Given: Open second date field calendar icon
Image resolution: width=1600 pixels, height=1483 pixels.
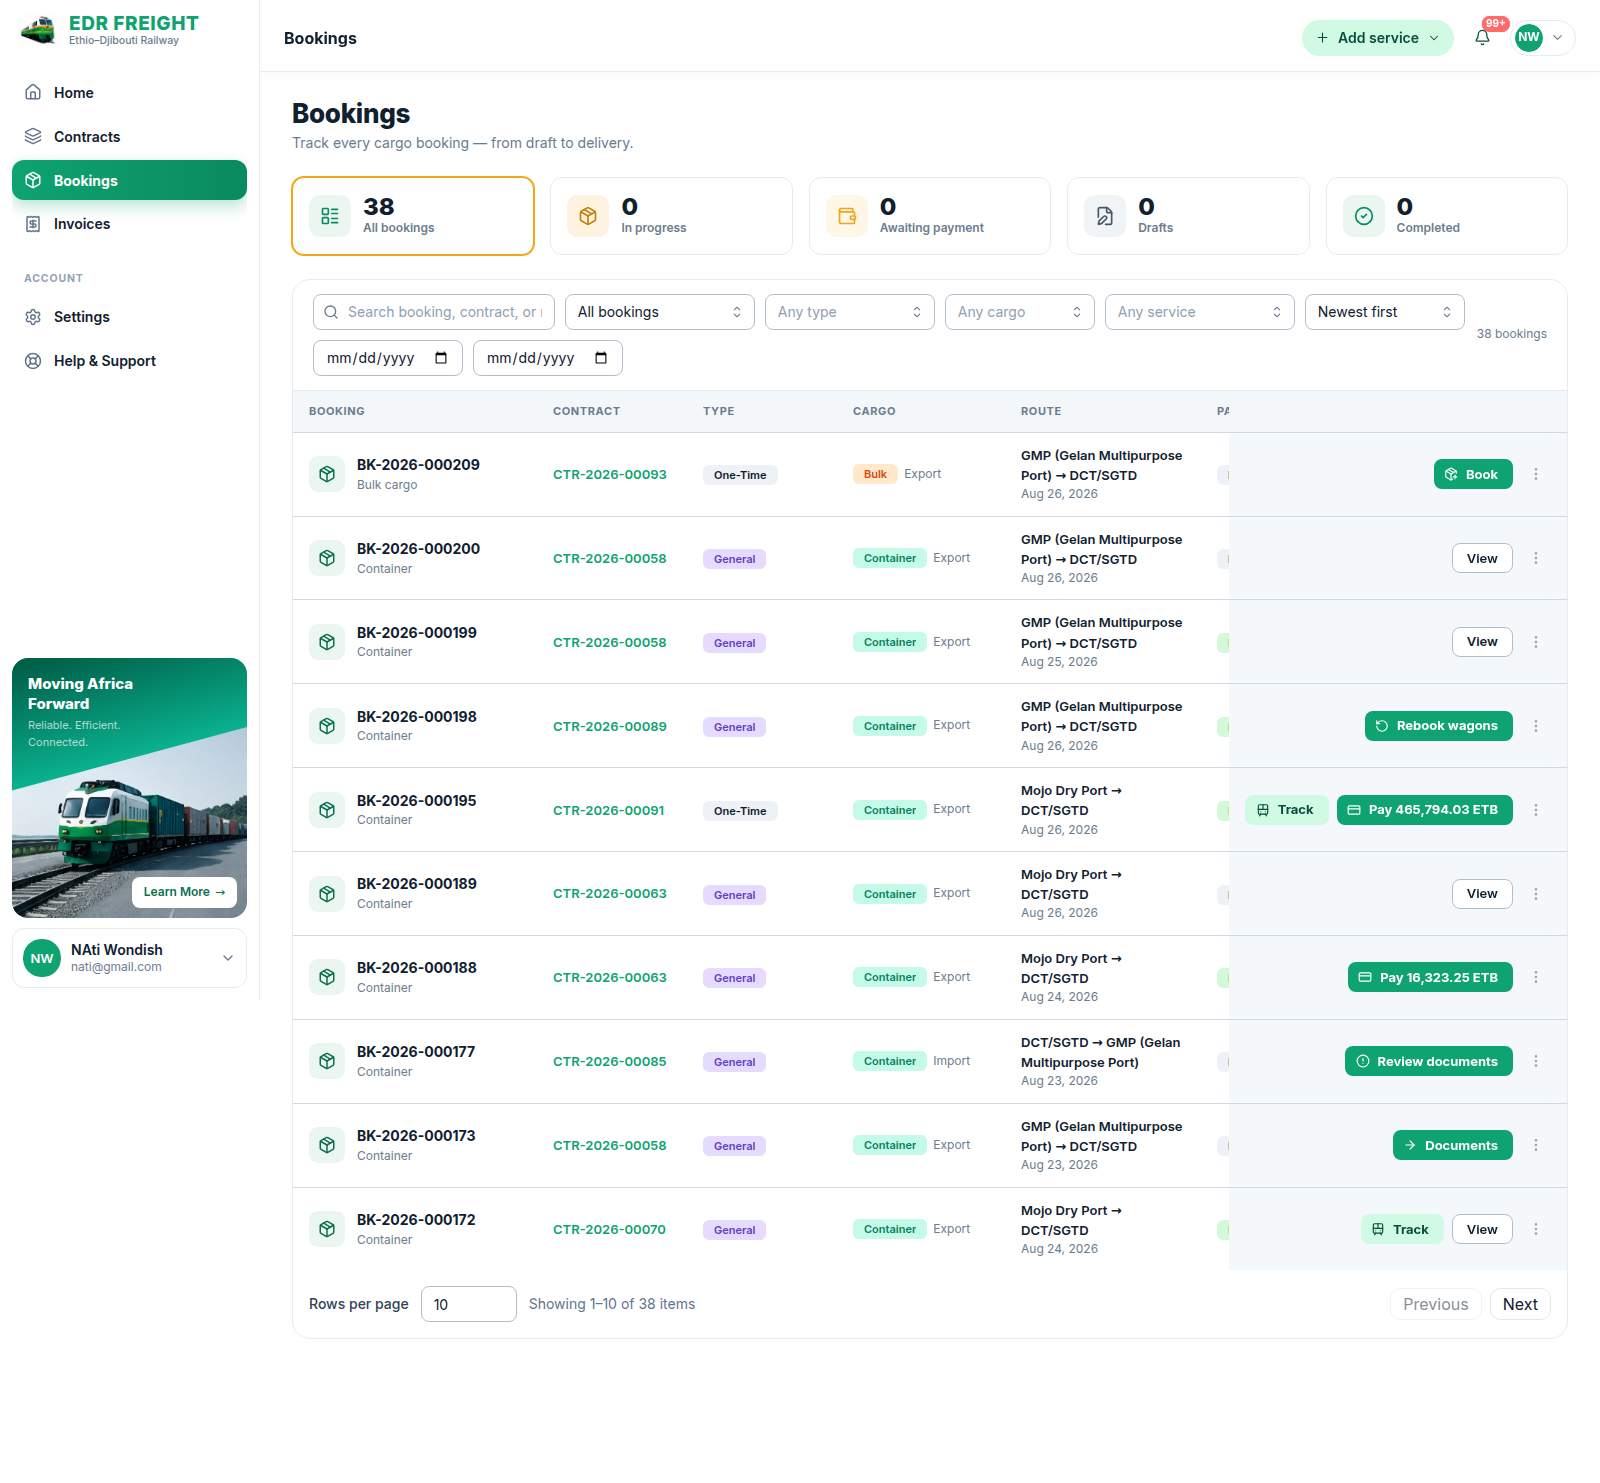Looking at the screenshot, I should (601, 358).
